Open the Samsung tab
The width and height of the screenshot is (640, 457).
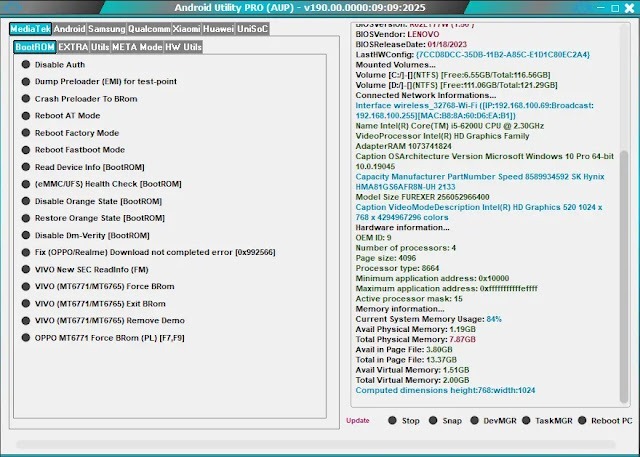pyautogui.click(x=105, y=29)
